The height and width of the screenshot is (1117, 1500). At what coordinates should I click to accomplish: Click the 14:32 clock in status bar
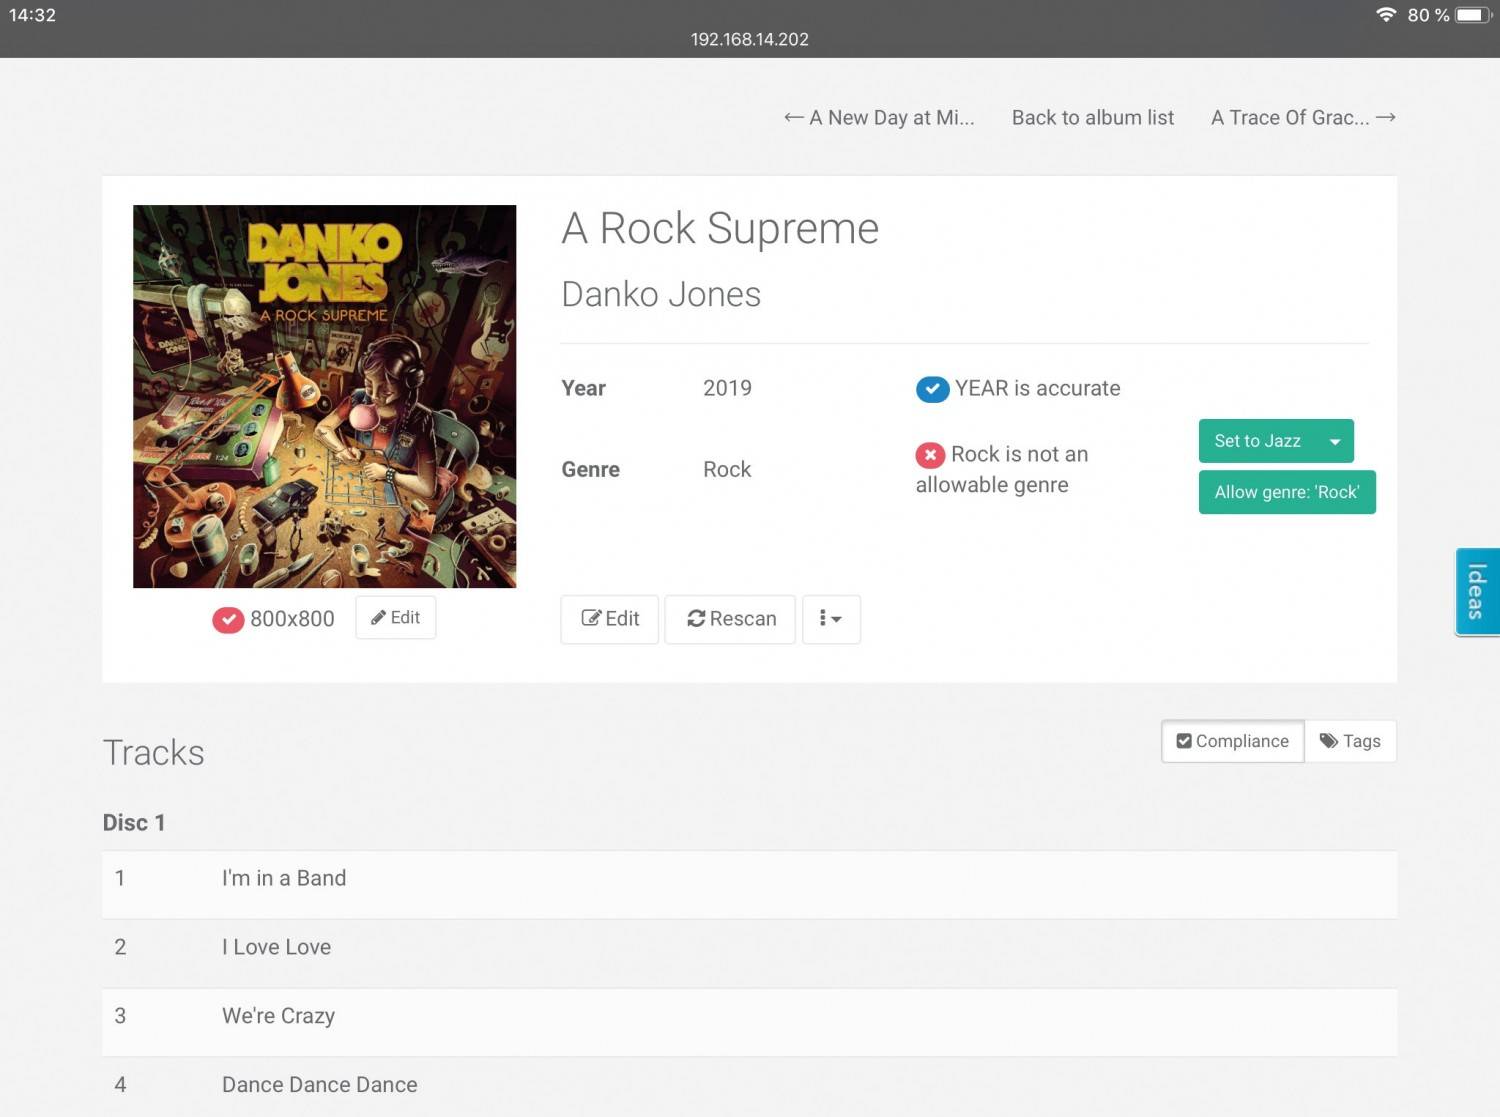(32, 15)
